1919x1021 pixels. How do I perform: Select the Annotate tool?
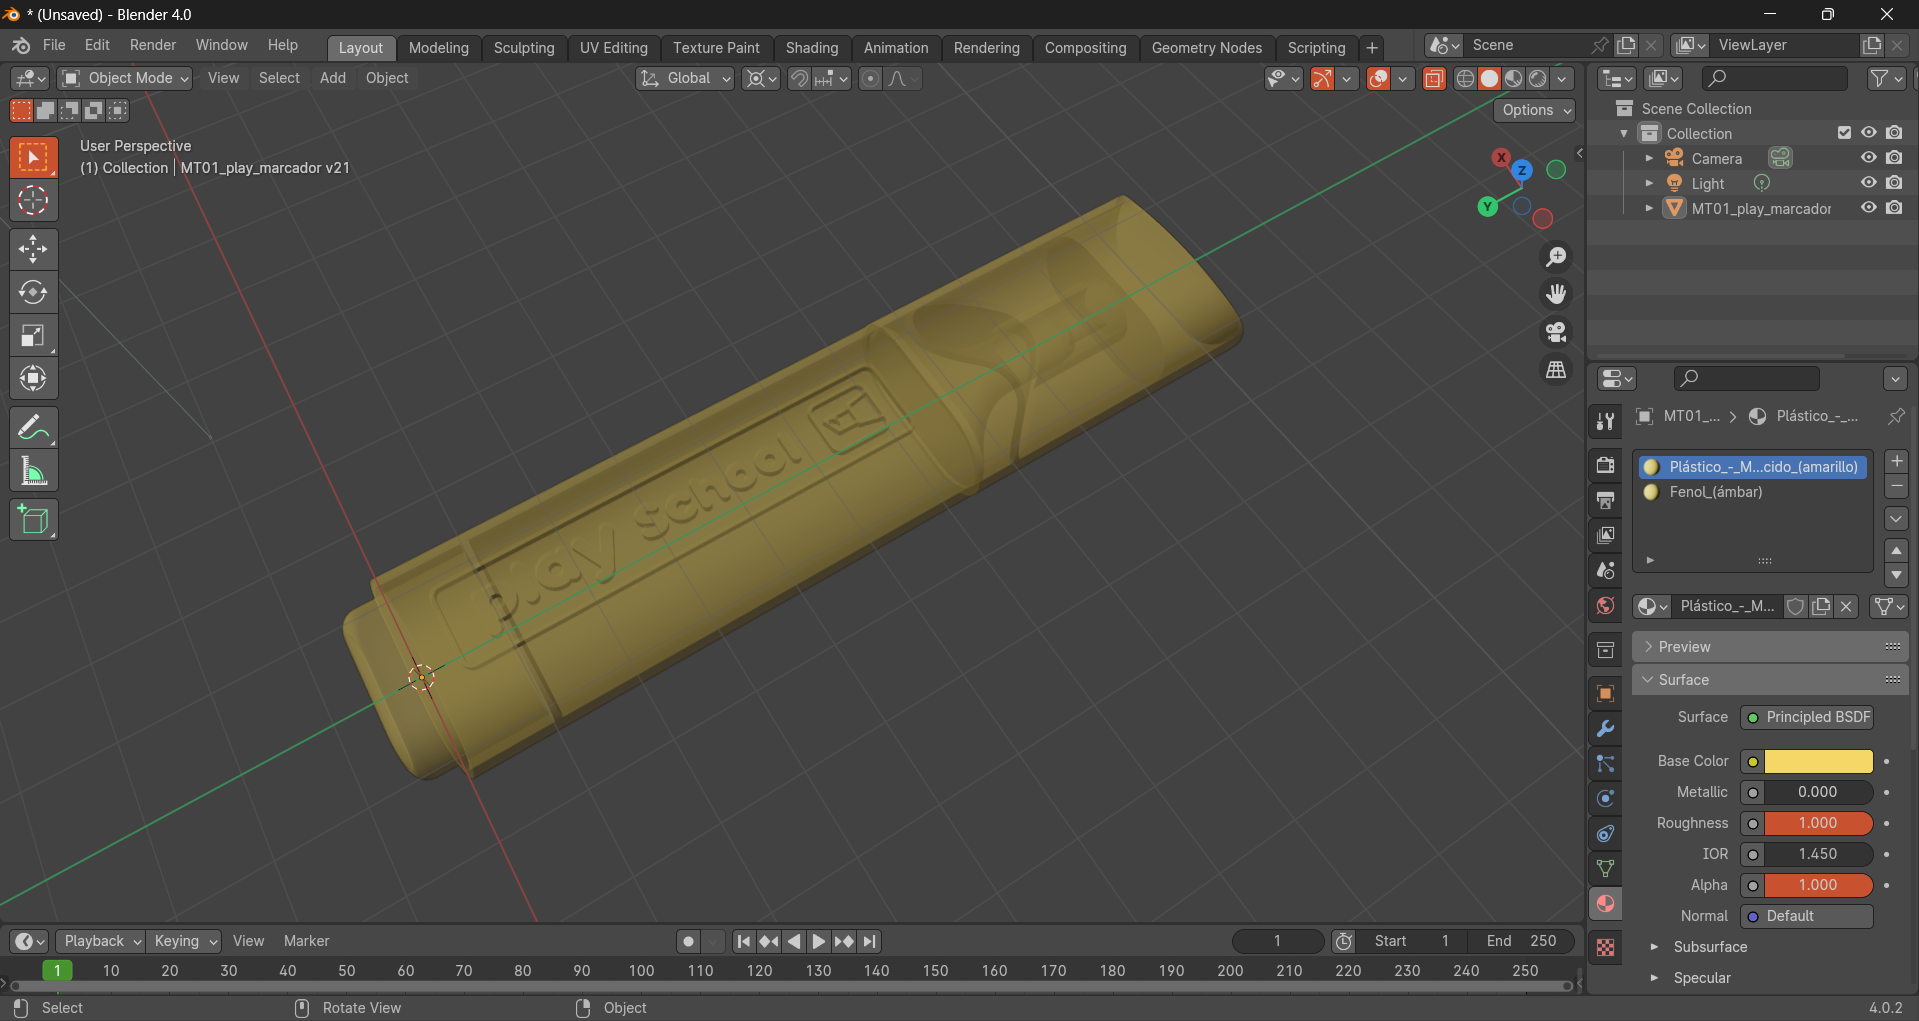[x=33, y=428]
